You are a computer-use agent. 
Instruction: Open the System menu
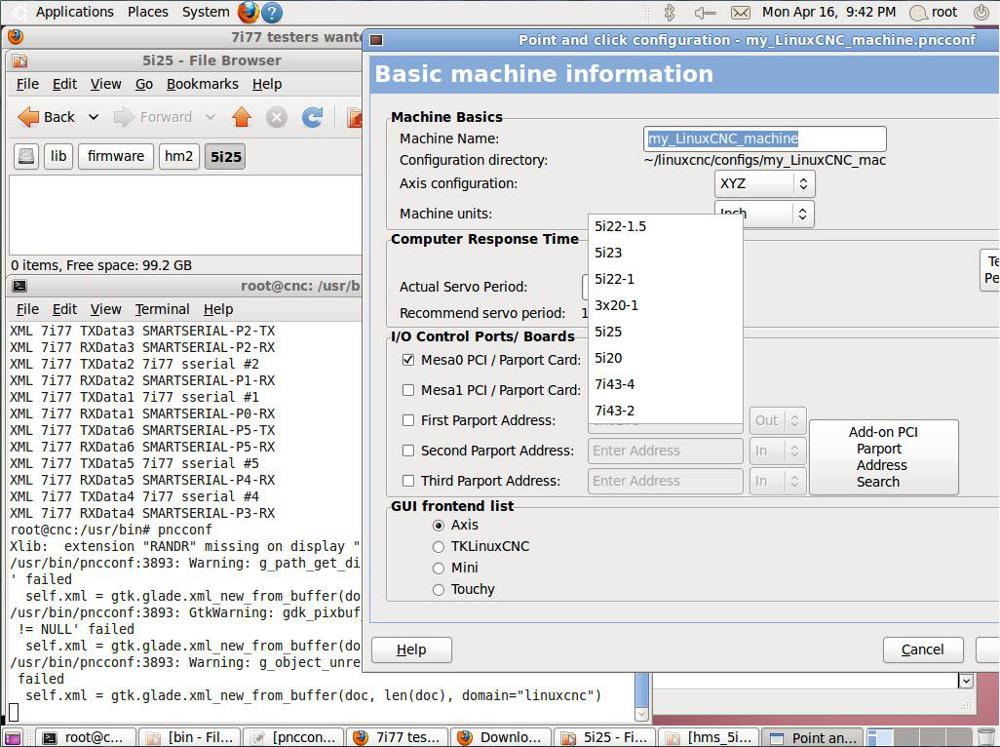[x=205, y=12]
